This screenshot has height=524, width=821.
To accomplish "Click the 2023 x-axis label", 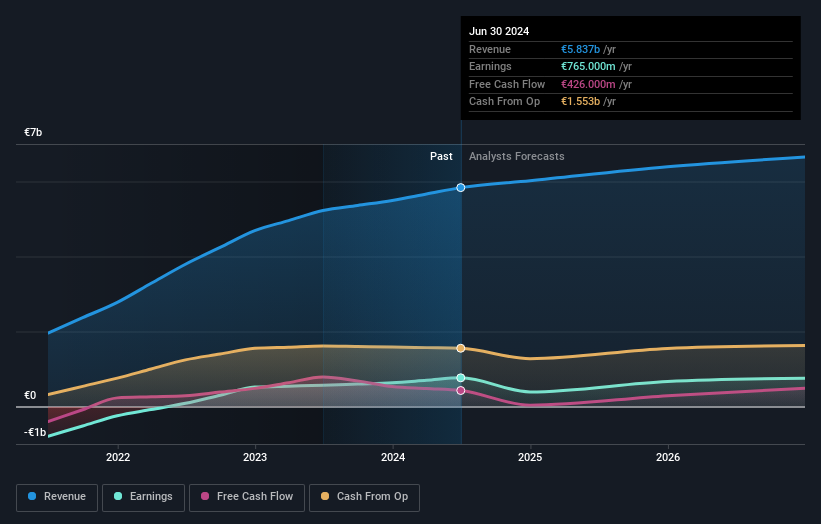I will coord(255,457).
